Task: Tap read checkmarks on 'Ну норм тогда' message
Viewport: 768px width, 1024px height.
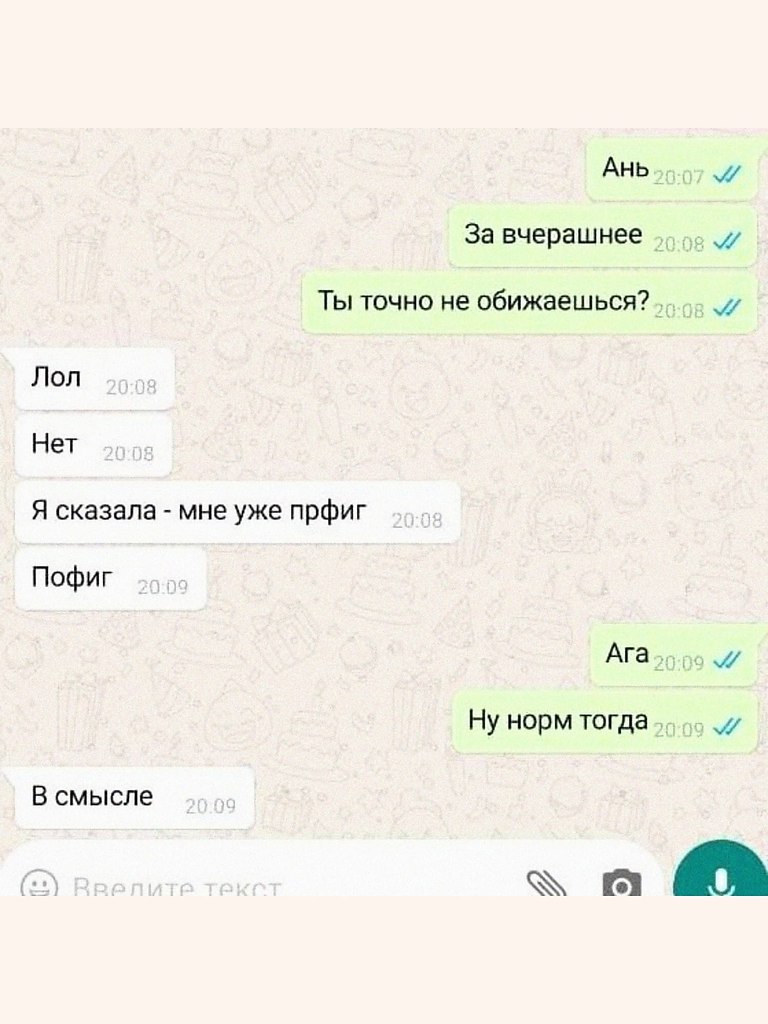Action: pyautogui.click(x=727, y=727)
